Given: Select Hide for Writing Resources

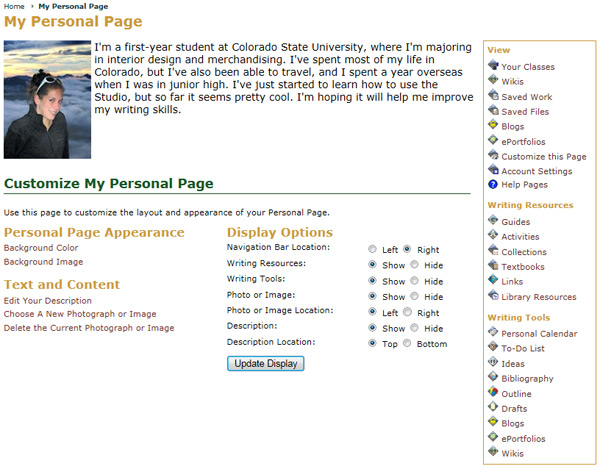Looking at the screenshot, I should click(414, 265).
